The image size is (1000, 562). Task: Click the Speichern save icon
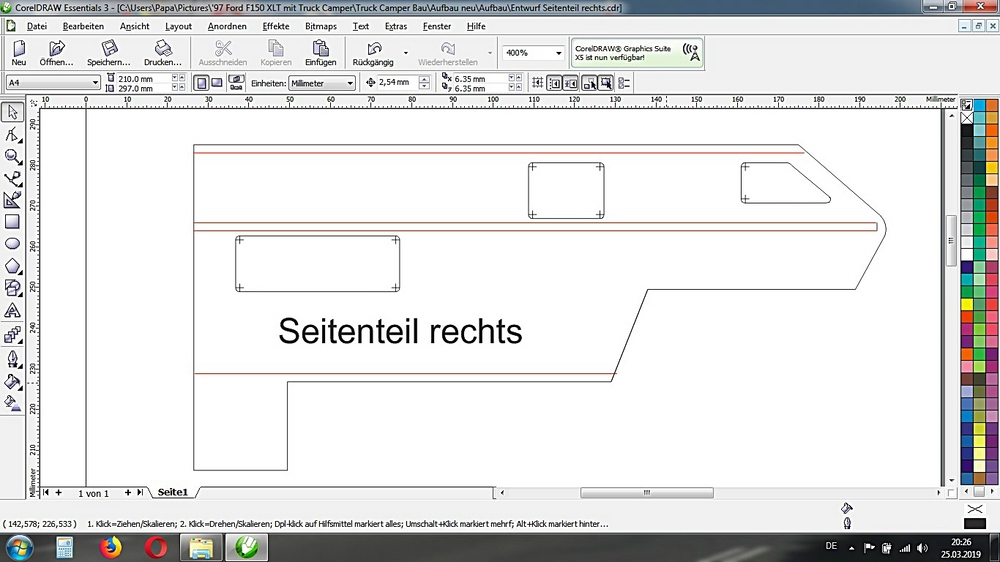(x=109, y=49)
